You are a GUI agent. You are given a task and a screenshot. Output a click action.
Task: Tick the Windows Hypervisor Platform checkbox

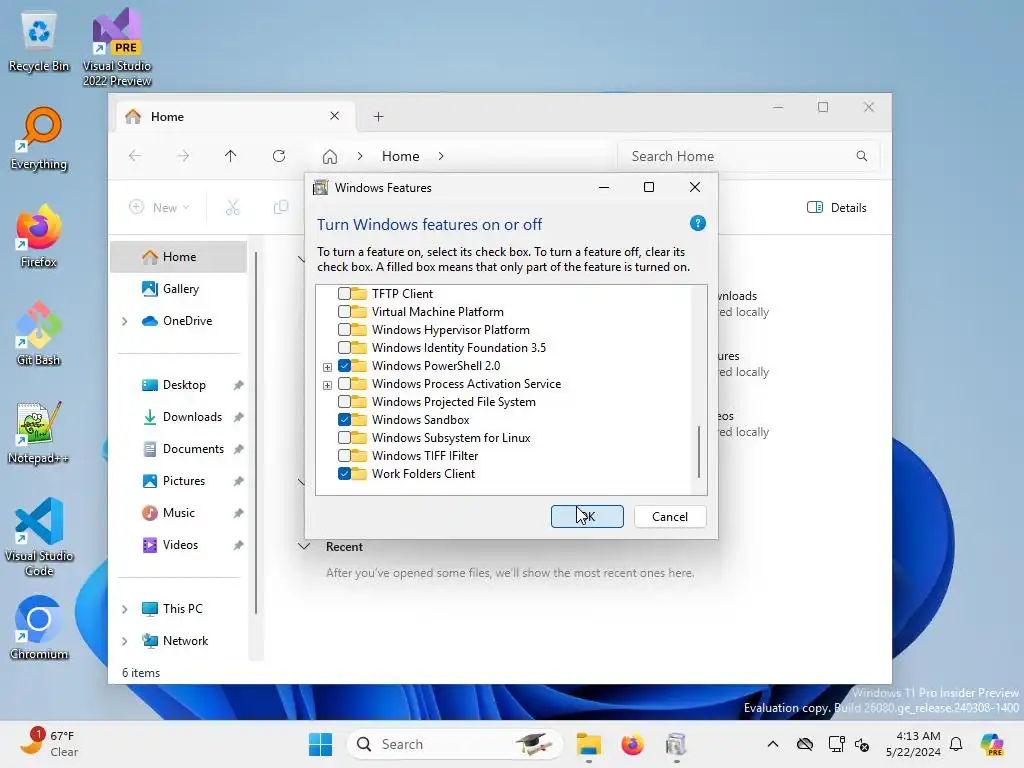344,330
